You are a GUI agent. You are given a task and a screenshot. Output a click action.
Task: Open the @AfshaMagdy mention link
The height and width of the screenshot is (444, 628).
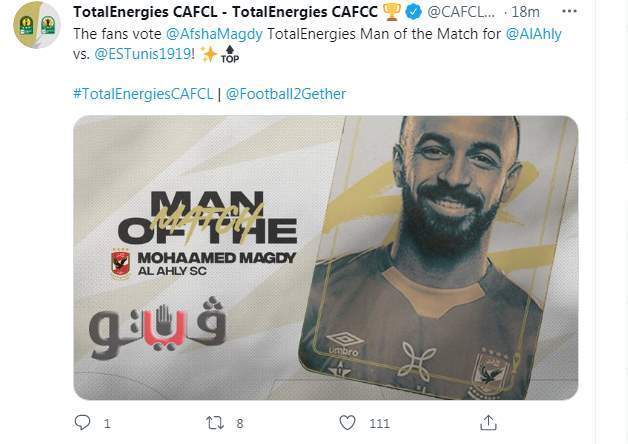(214, 34)
